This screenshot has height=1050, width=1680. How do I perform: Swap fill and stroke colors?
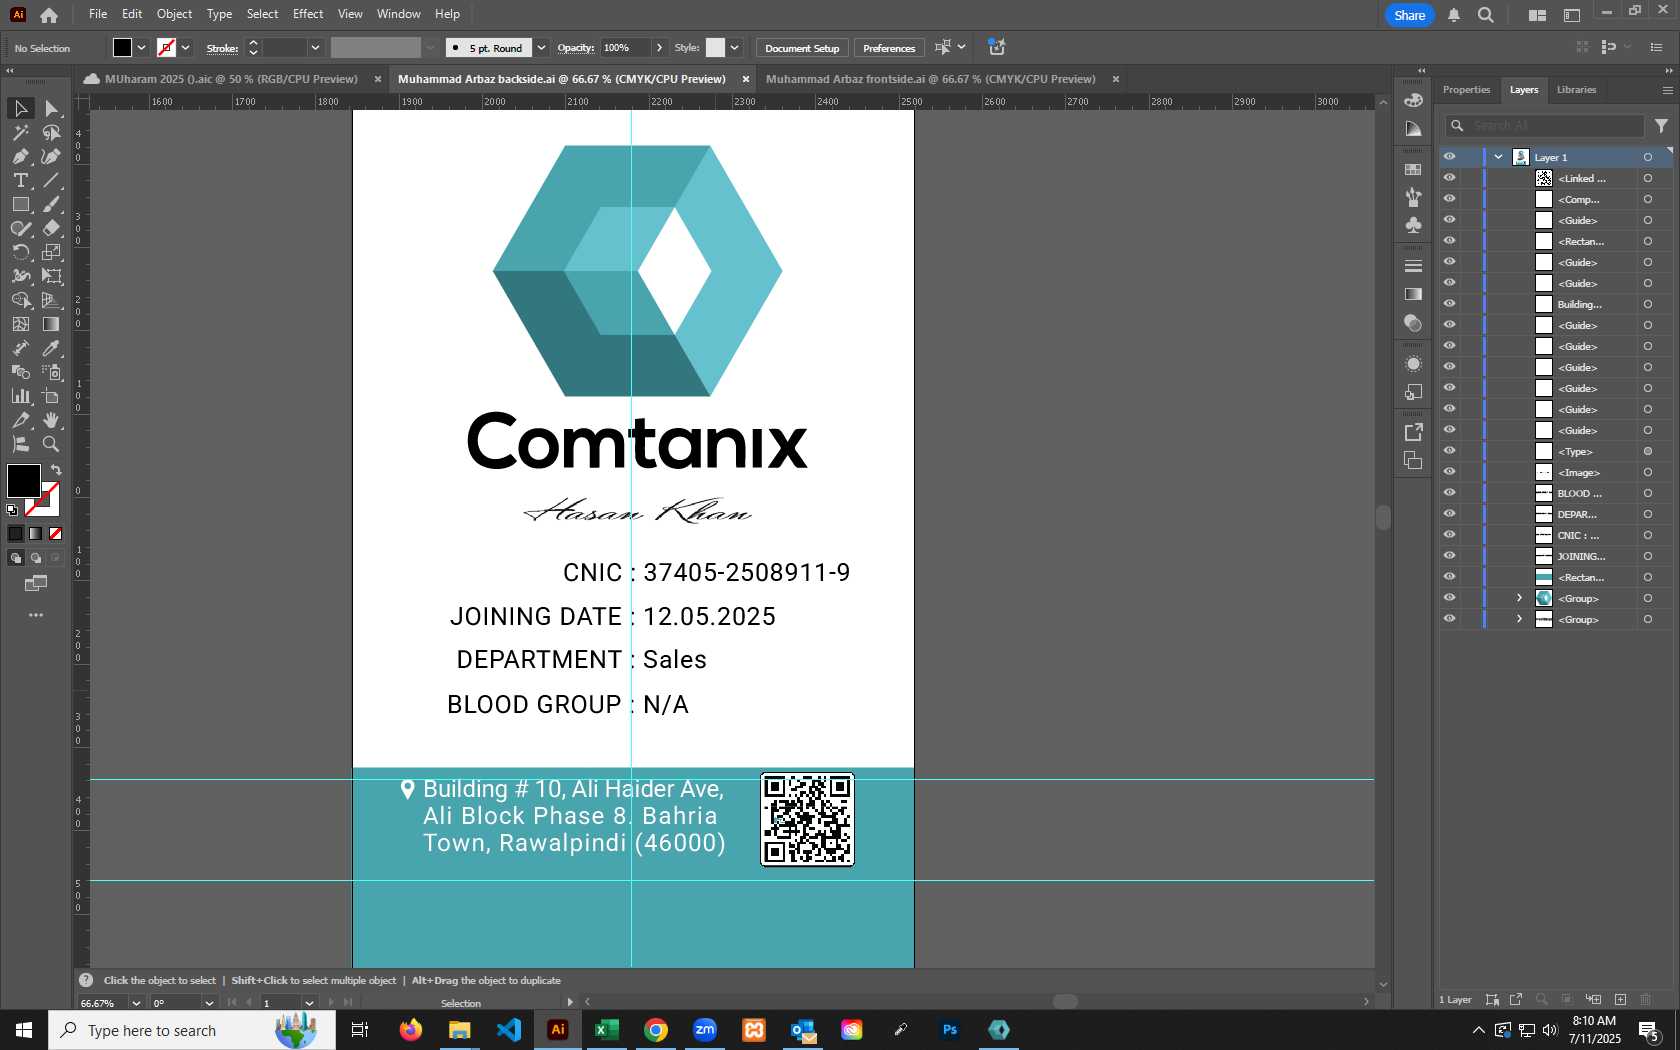(x=56, y=470)
